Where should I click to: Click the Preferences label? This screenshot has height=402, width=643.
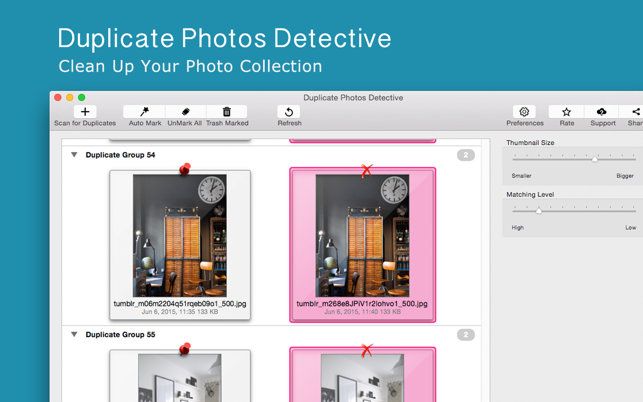(x=525, y=123)
